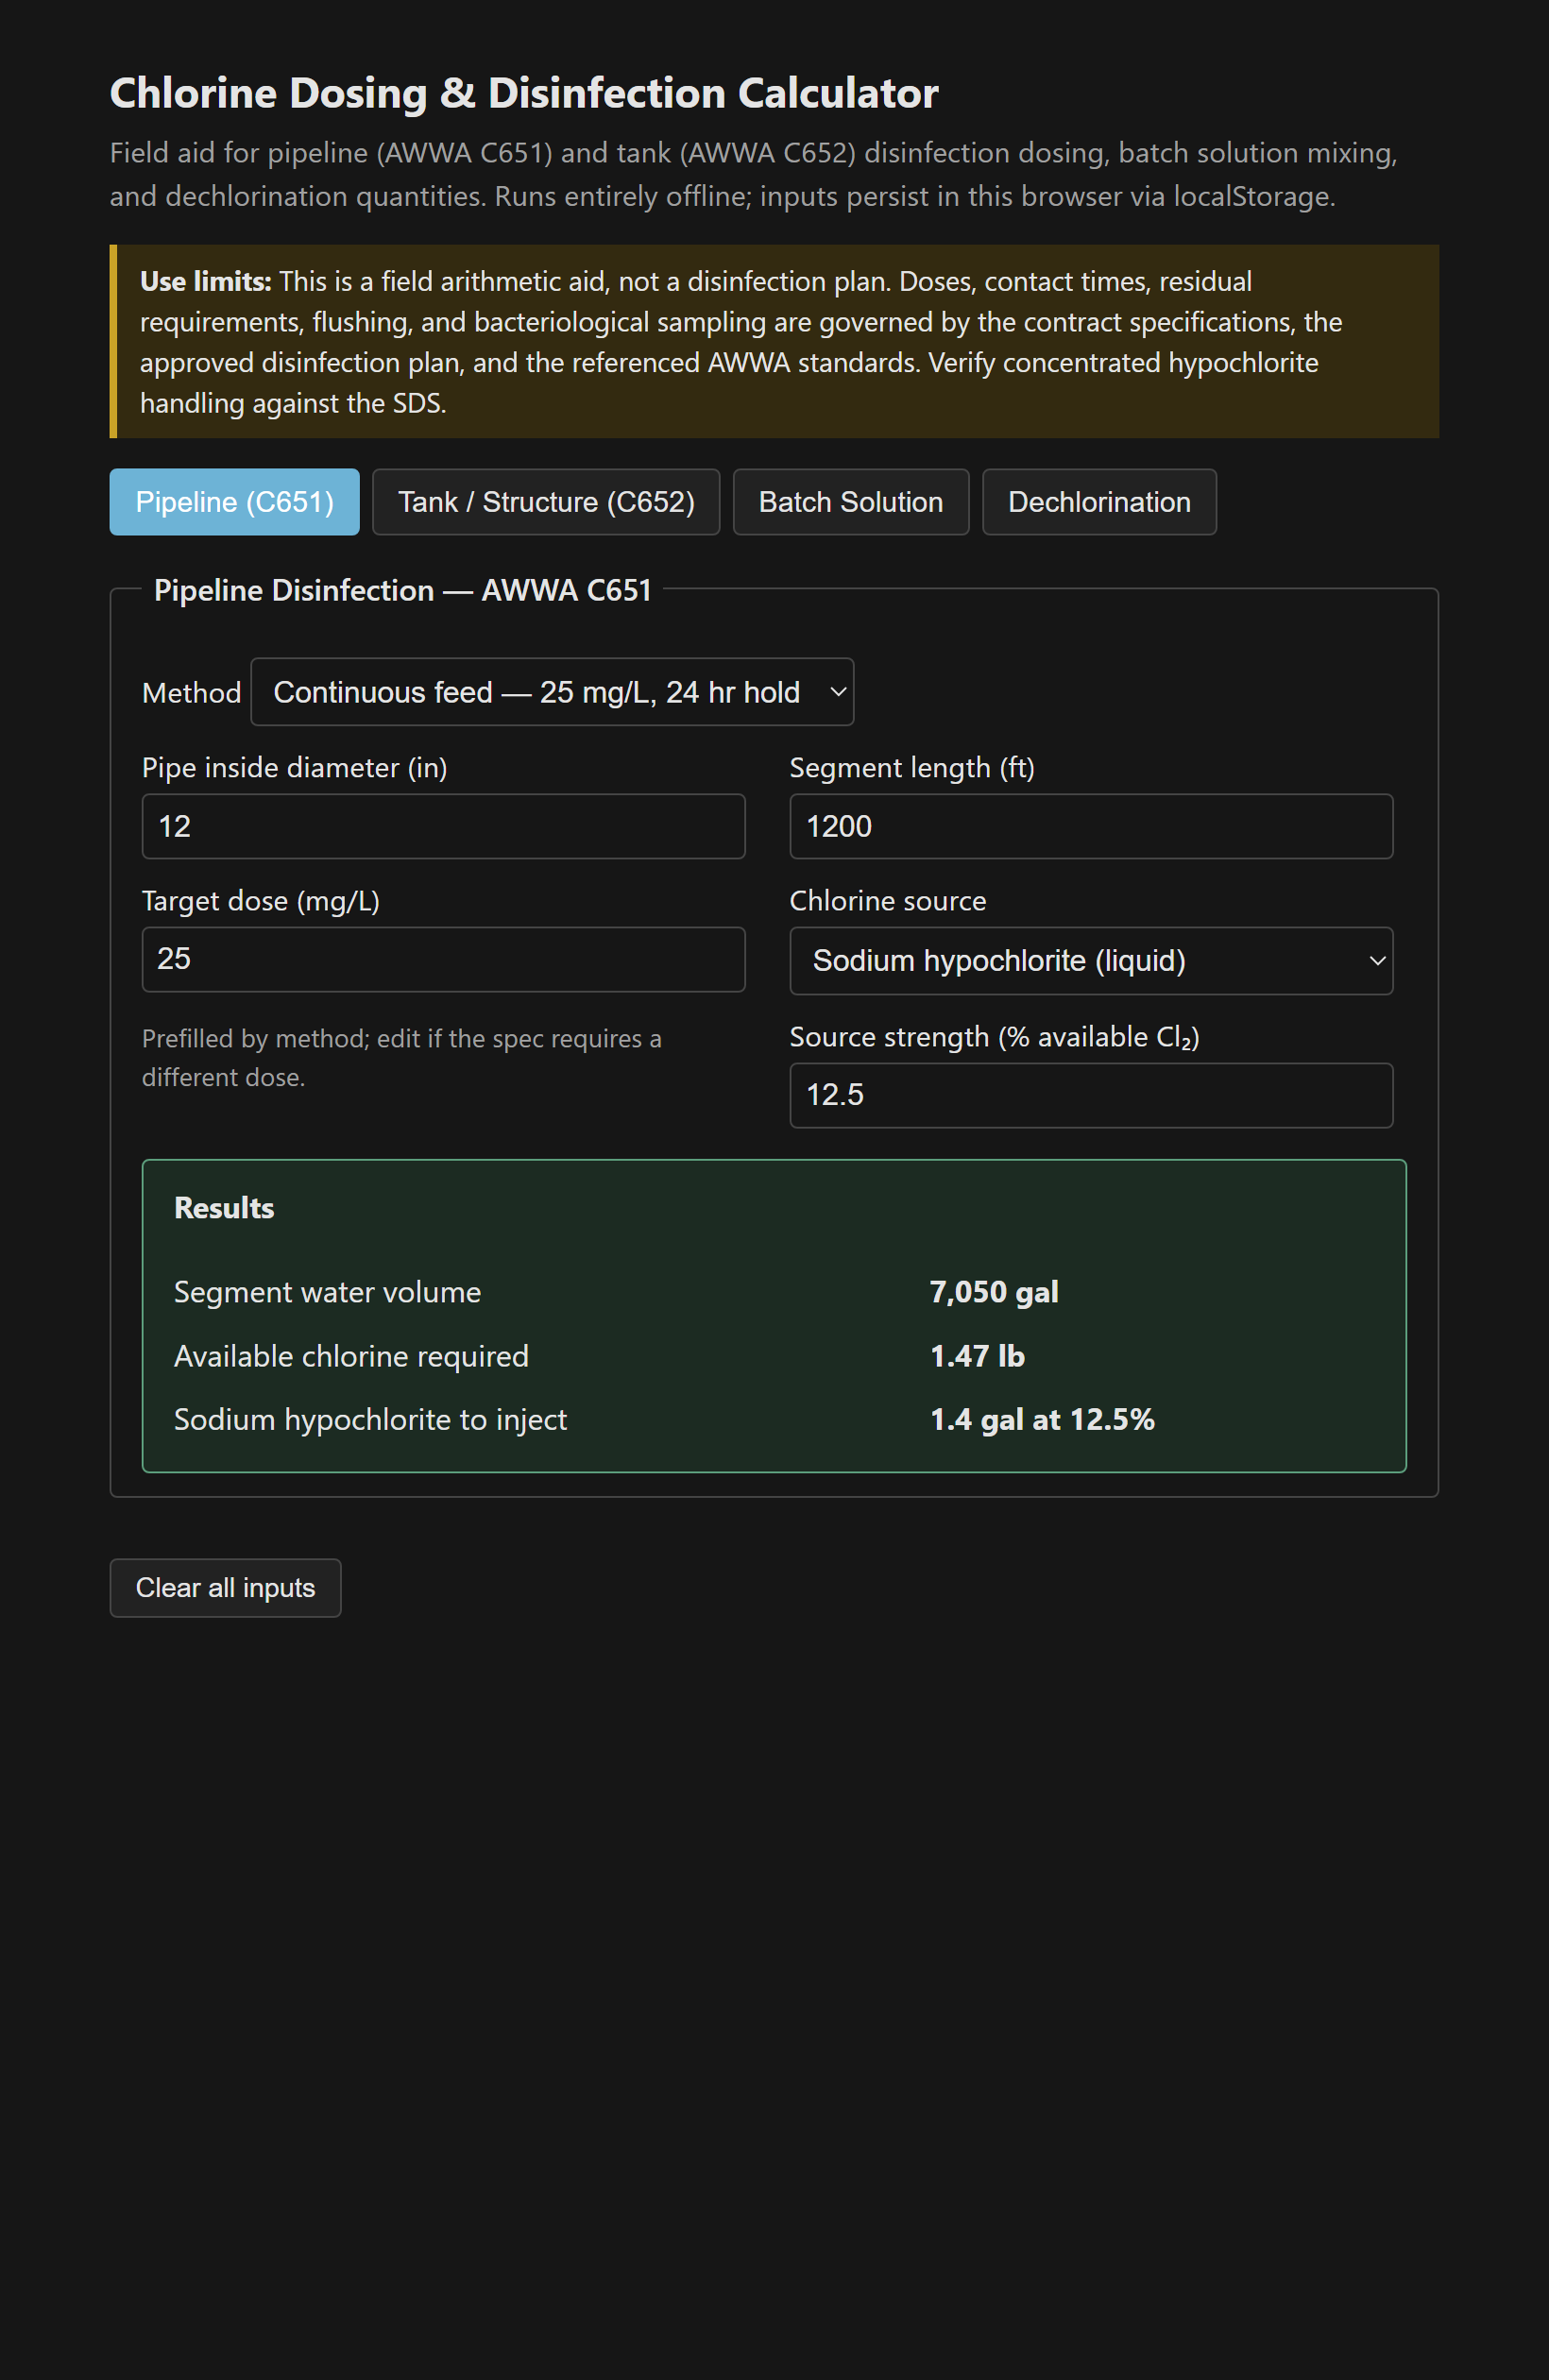The height and width of the screenshot is (2380, 1549).
Task: Click the 'Pipeline Disinfection — AWWA C651' legend
Action: coord(402,590)
